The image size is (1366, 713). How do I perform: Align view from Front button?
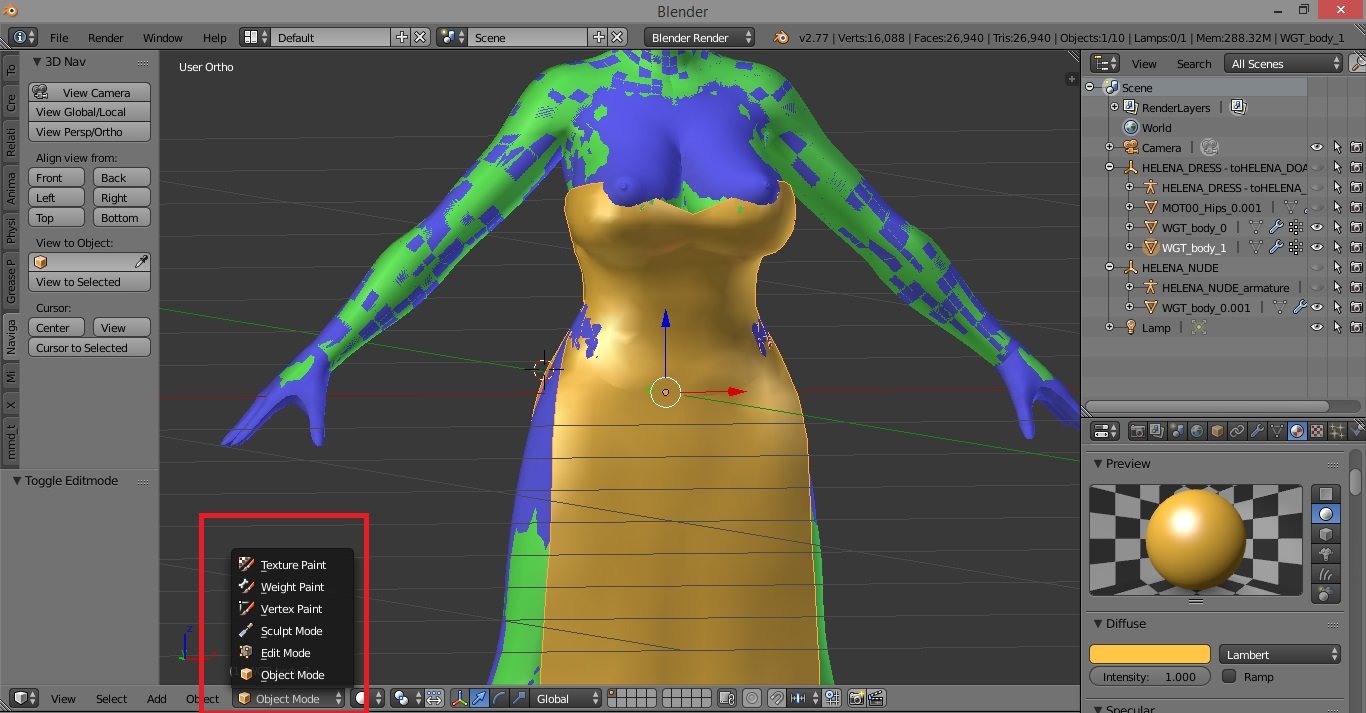coord(57,178)
